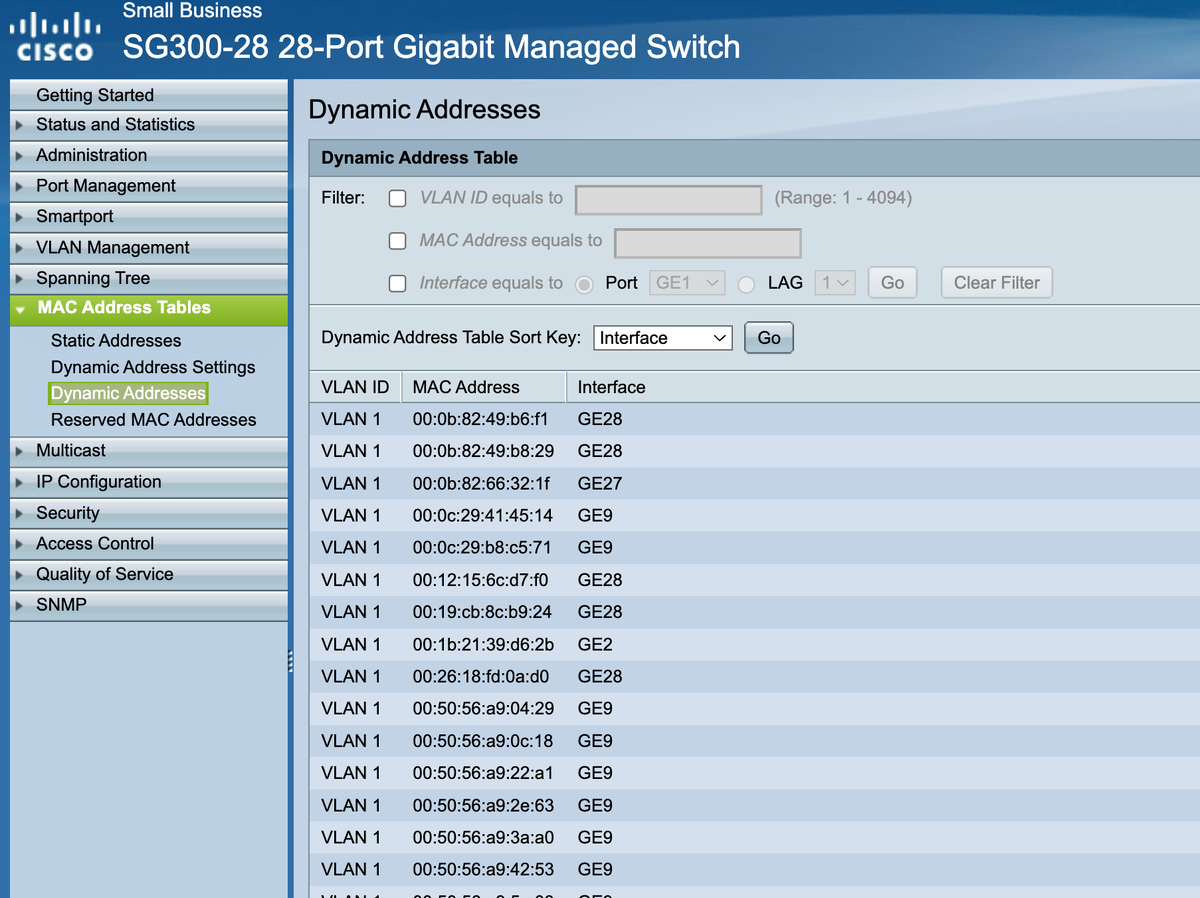Select MAC address 00:50:56:a9:2e:63
1200x898 pixels.
pyautogui.click(x=483, y=805)
